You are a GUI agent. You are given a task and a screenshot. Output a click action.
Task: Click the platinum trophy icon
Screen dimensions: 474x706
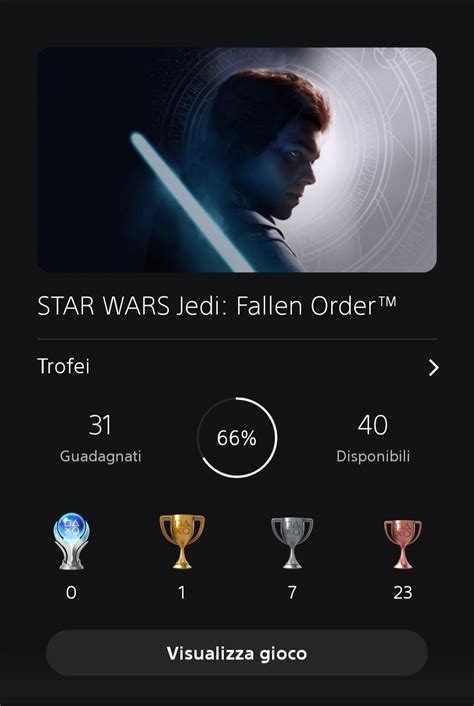[71, 542]
